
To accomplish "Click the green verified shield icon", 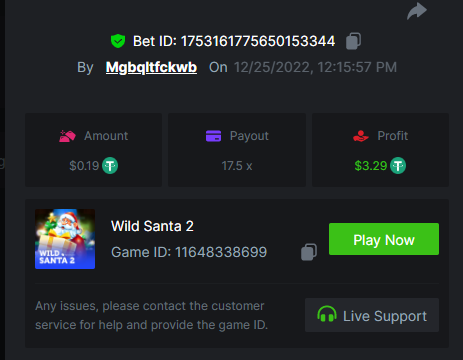I will [x=118, y=41].
